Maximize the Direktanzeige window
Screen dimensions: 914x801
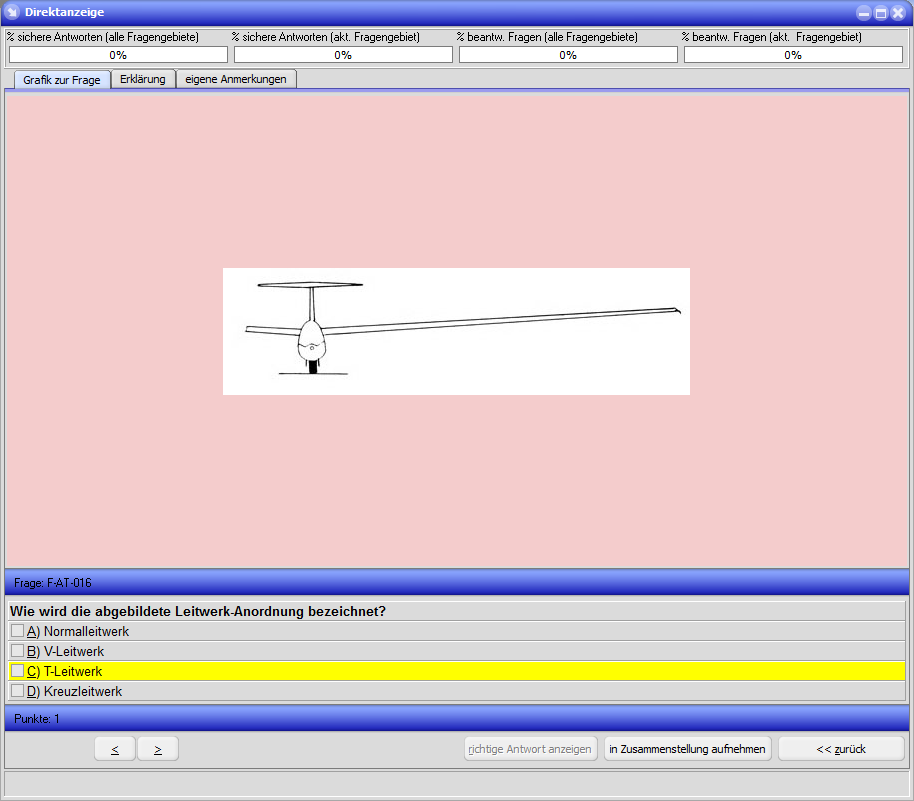(x=881, y=13)
